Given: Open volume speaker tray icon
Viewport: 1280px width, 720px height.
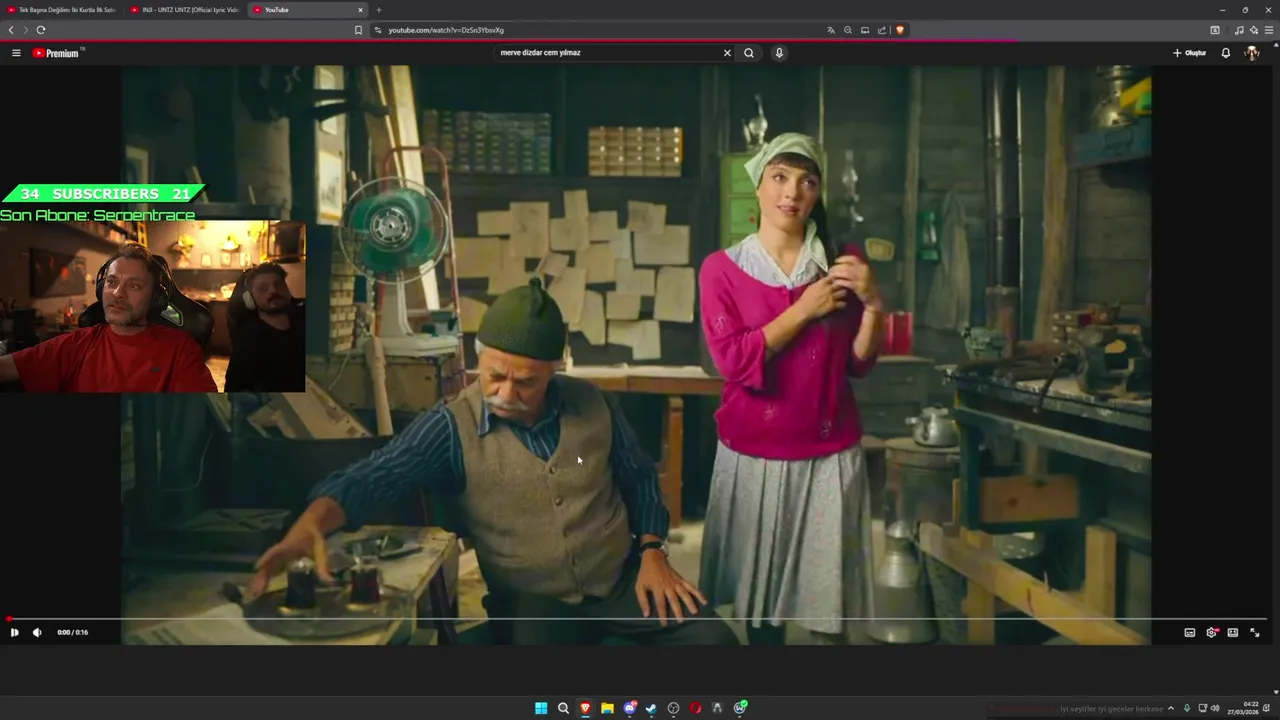Looking at the screenshot, I should pyautogui.click(x=1215, y=708).
